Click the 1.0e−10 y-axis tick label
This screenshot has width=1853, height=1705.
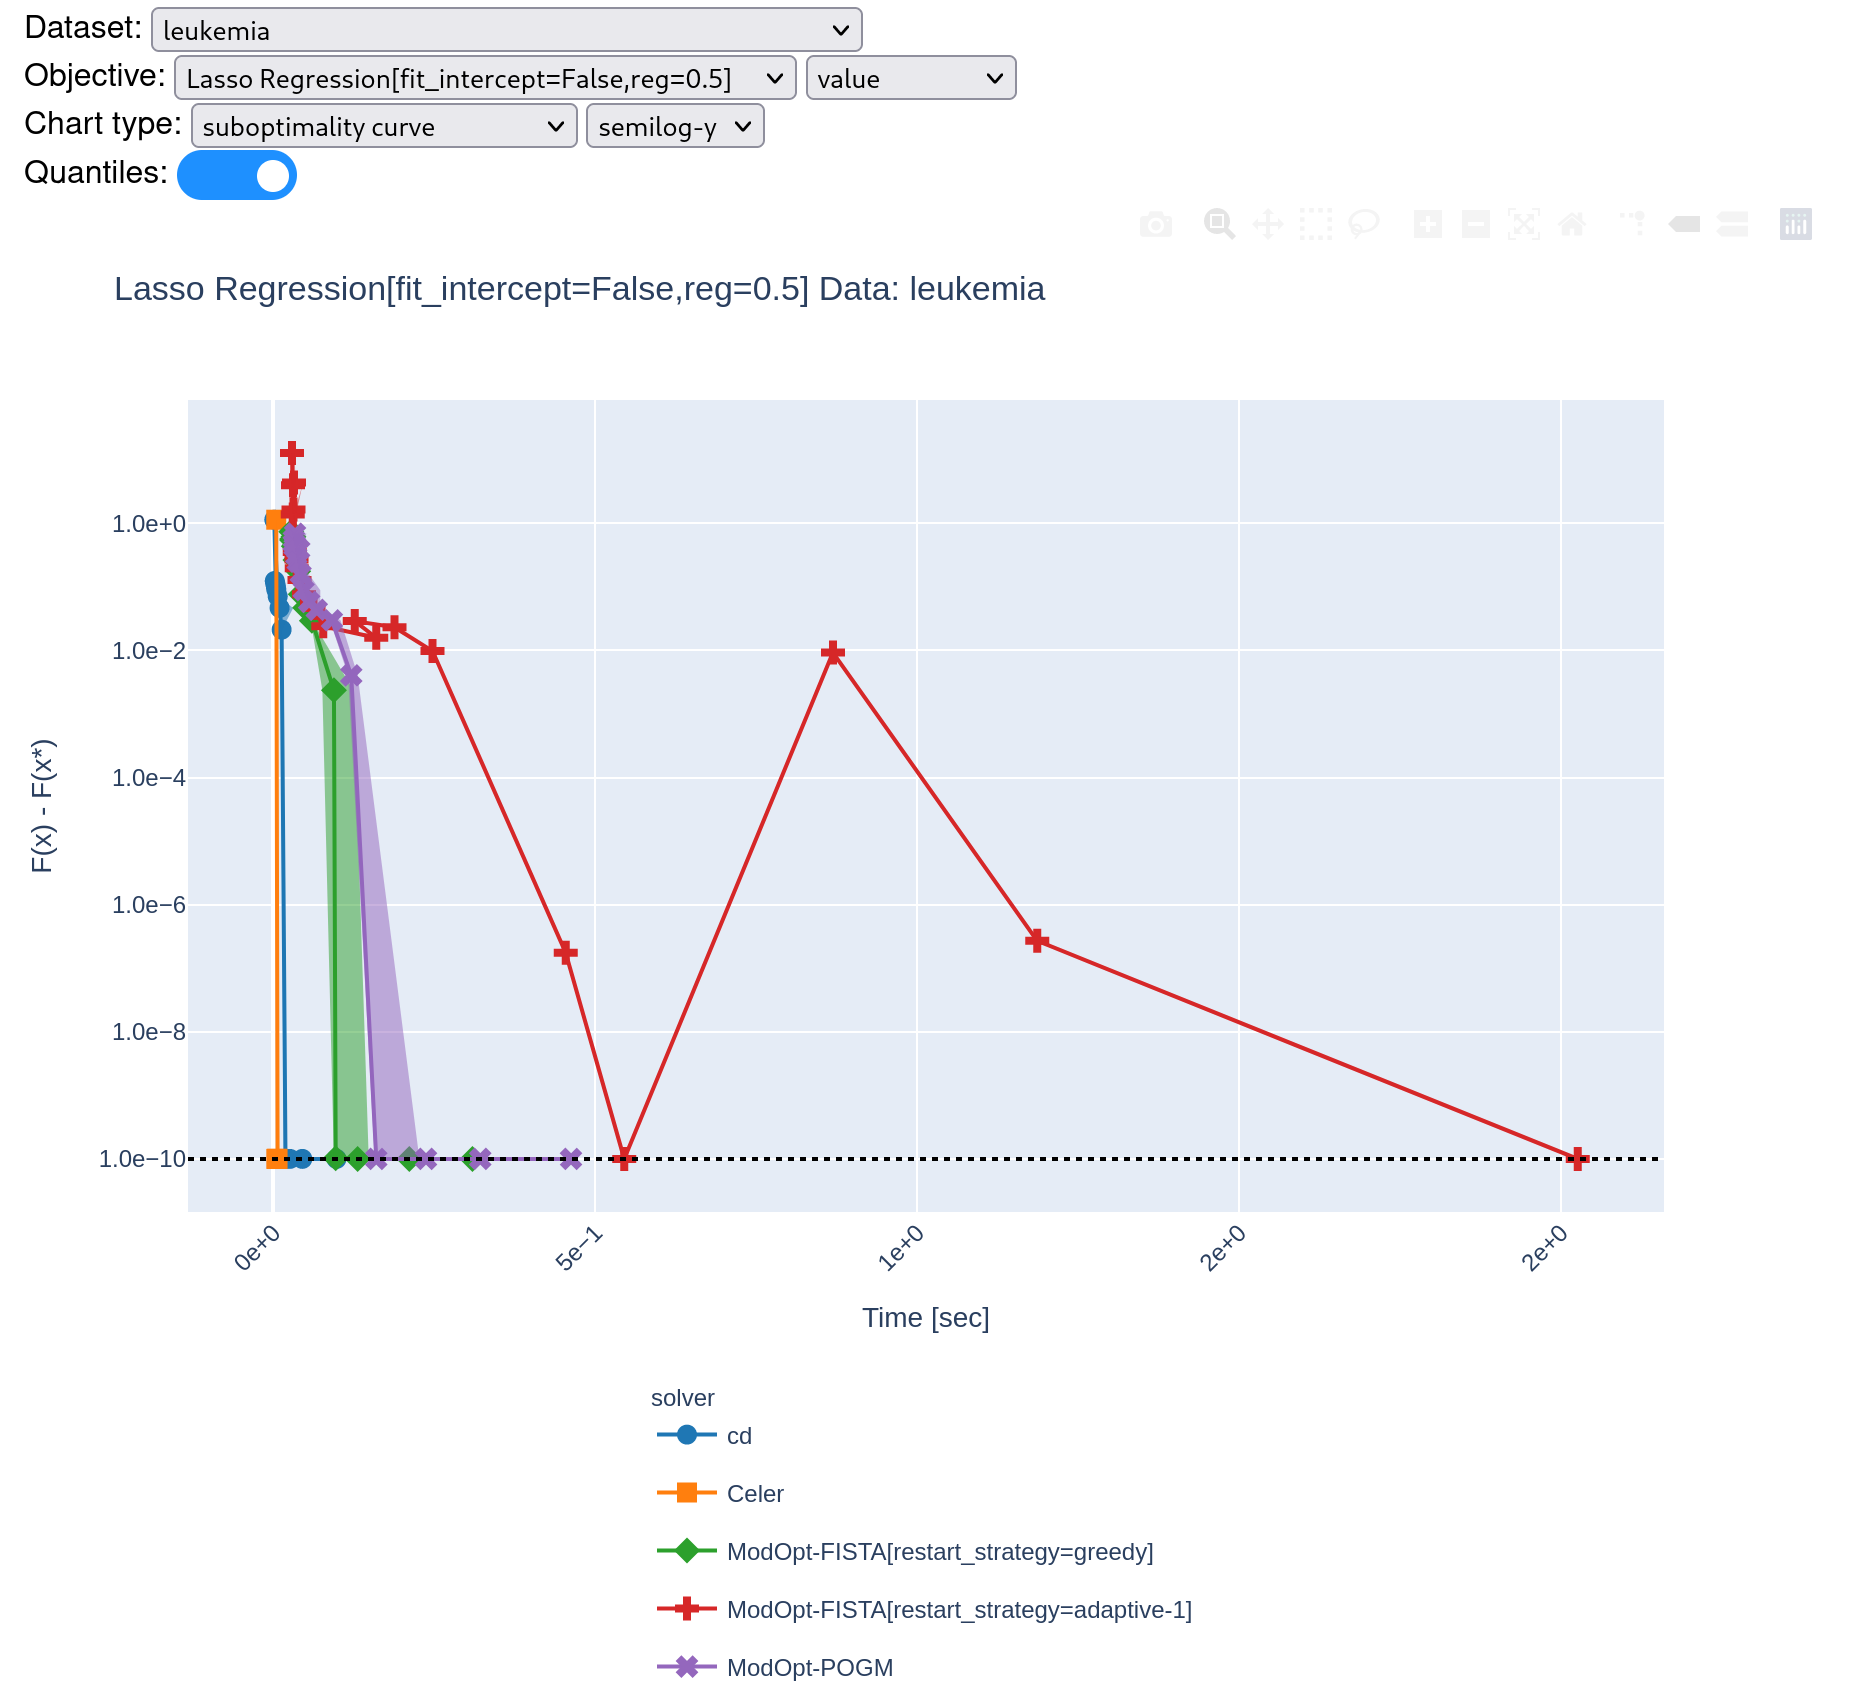tap(142, 1159)
